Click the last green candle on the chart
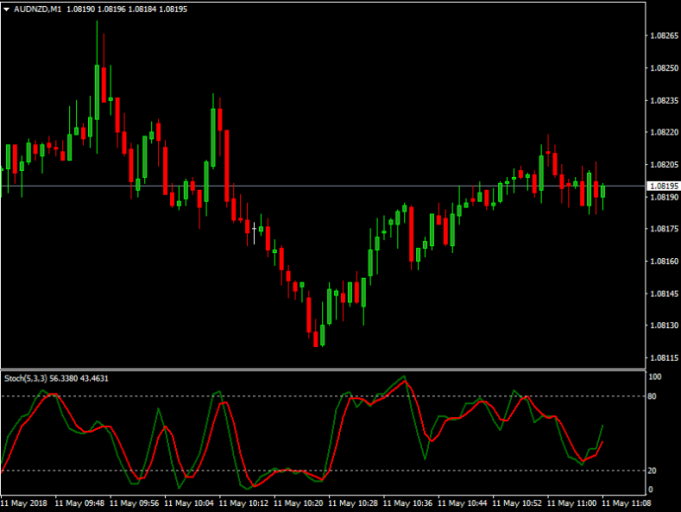The image size is (681, 512). tap(602, 190)
